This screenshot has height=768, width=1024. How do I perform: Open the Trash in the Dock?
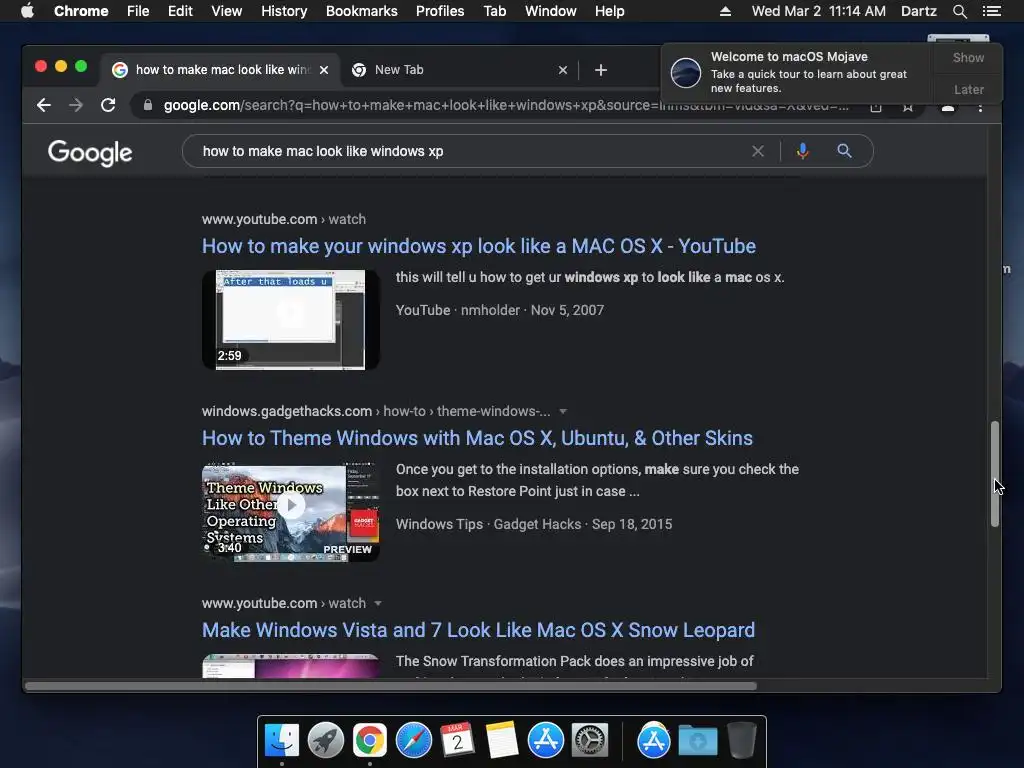(x=742, y=741)
